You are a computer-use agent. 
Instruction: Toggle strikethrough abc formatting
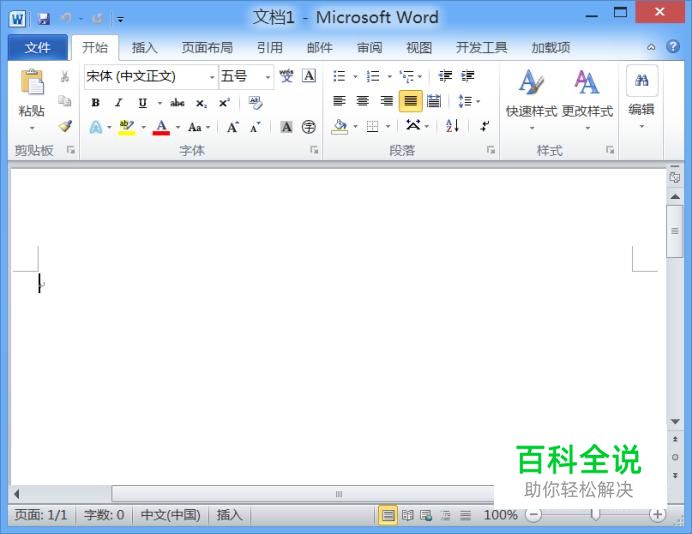177,103
